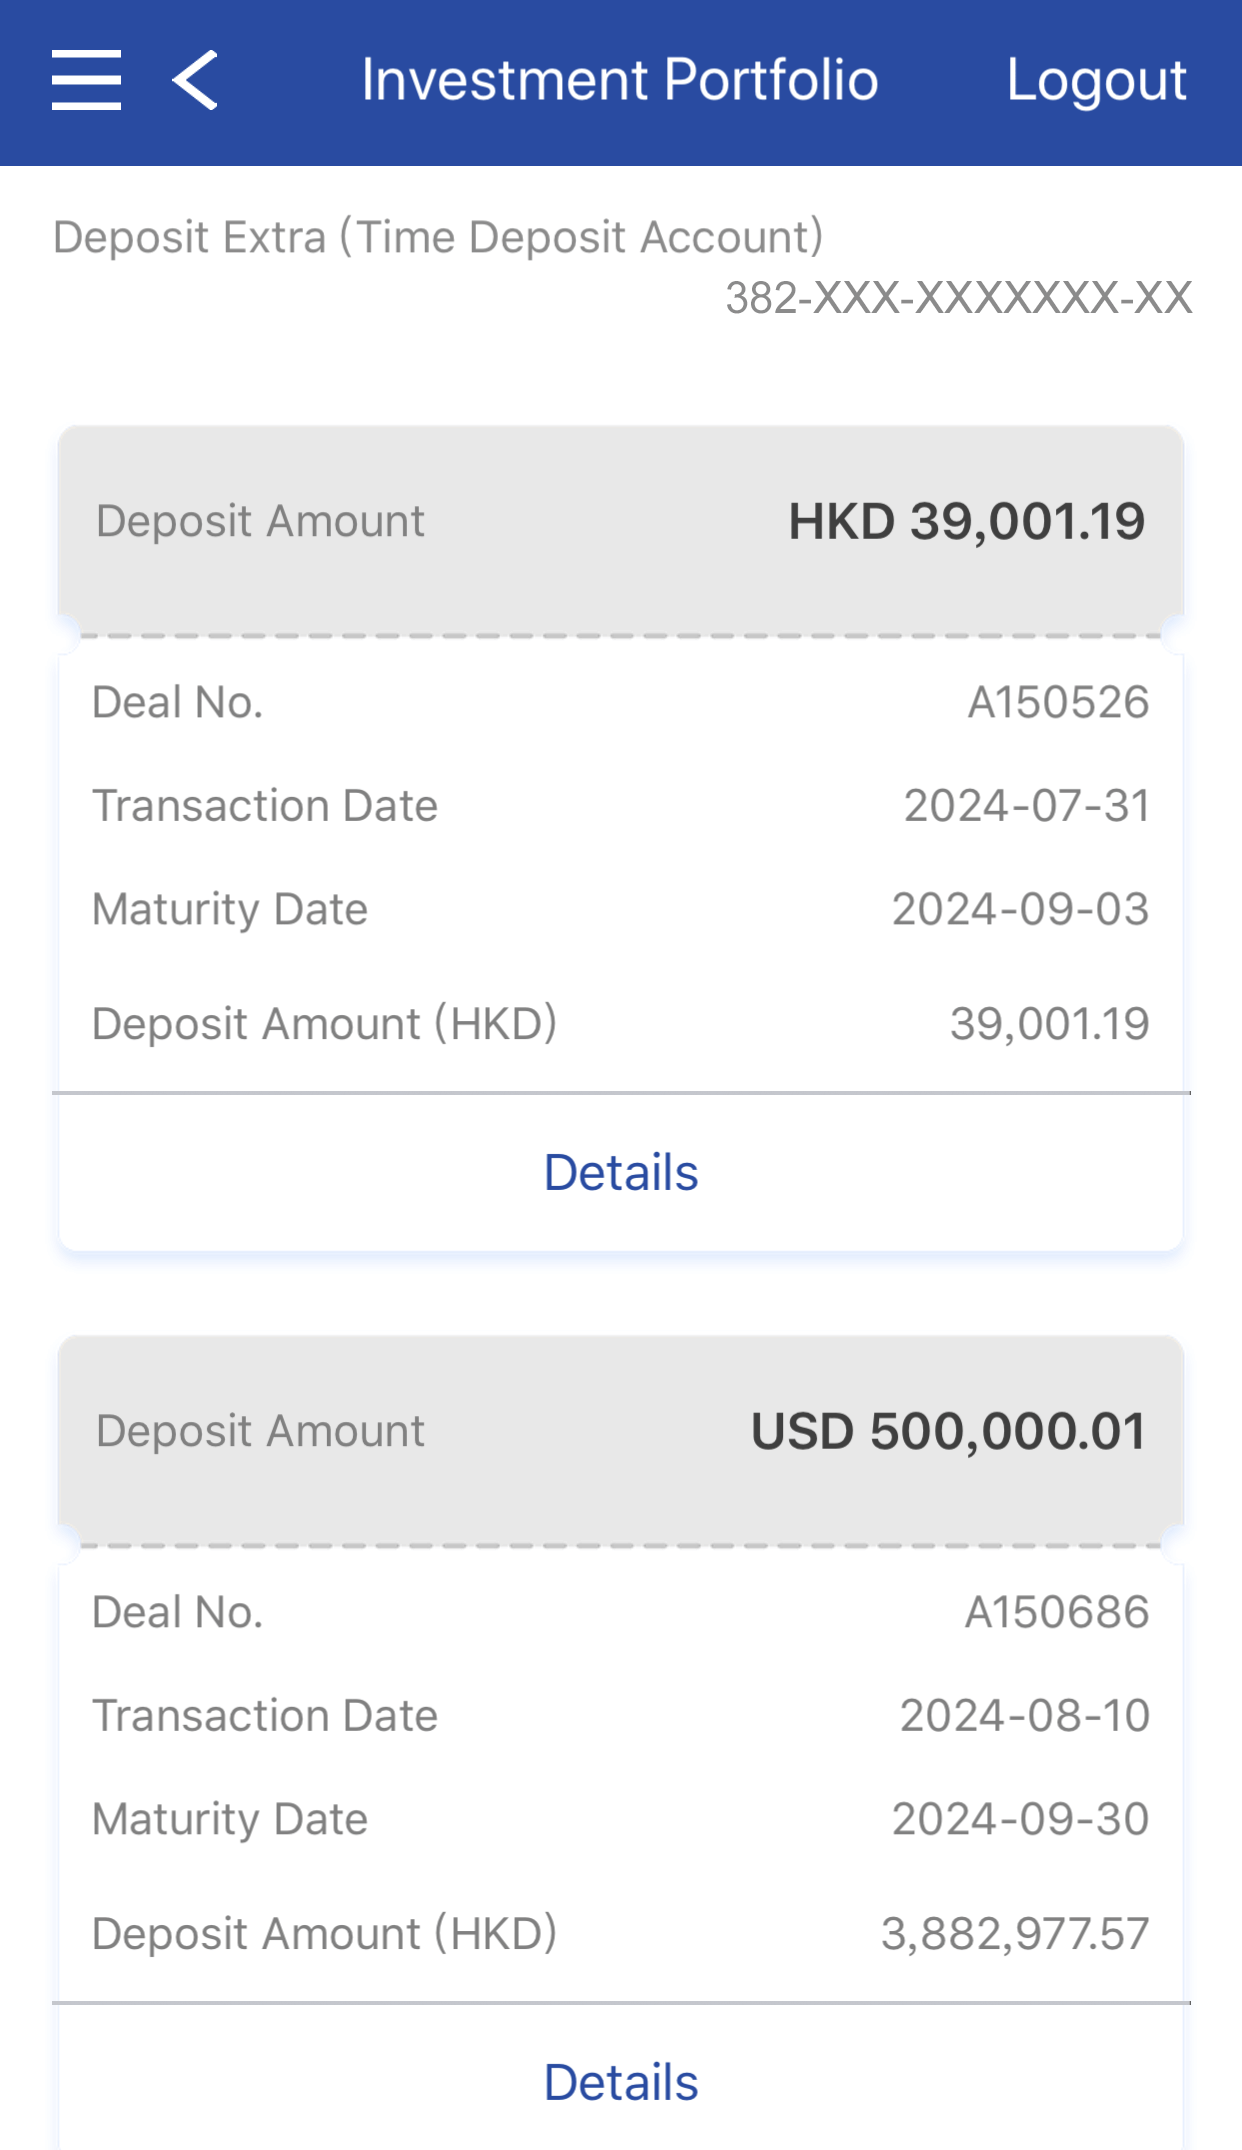Tap the Deposit Extra account name

pos(438,238)
